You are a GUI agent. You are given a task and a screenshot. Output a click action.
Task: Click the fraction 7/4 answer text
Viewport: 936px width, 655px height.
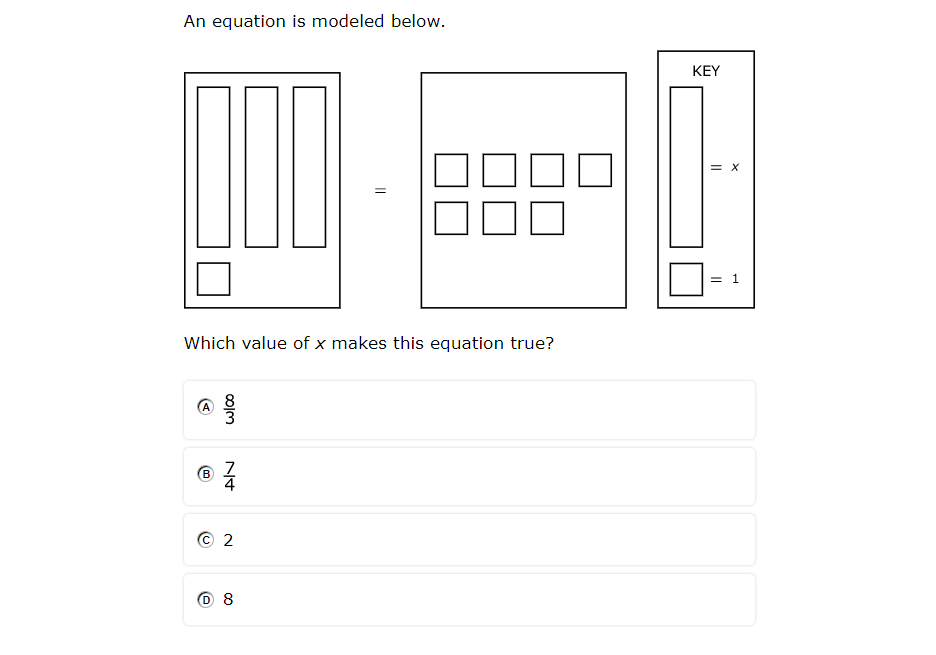click(x=229, y=475)
